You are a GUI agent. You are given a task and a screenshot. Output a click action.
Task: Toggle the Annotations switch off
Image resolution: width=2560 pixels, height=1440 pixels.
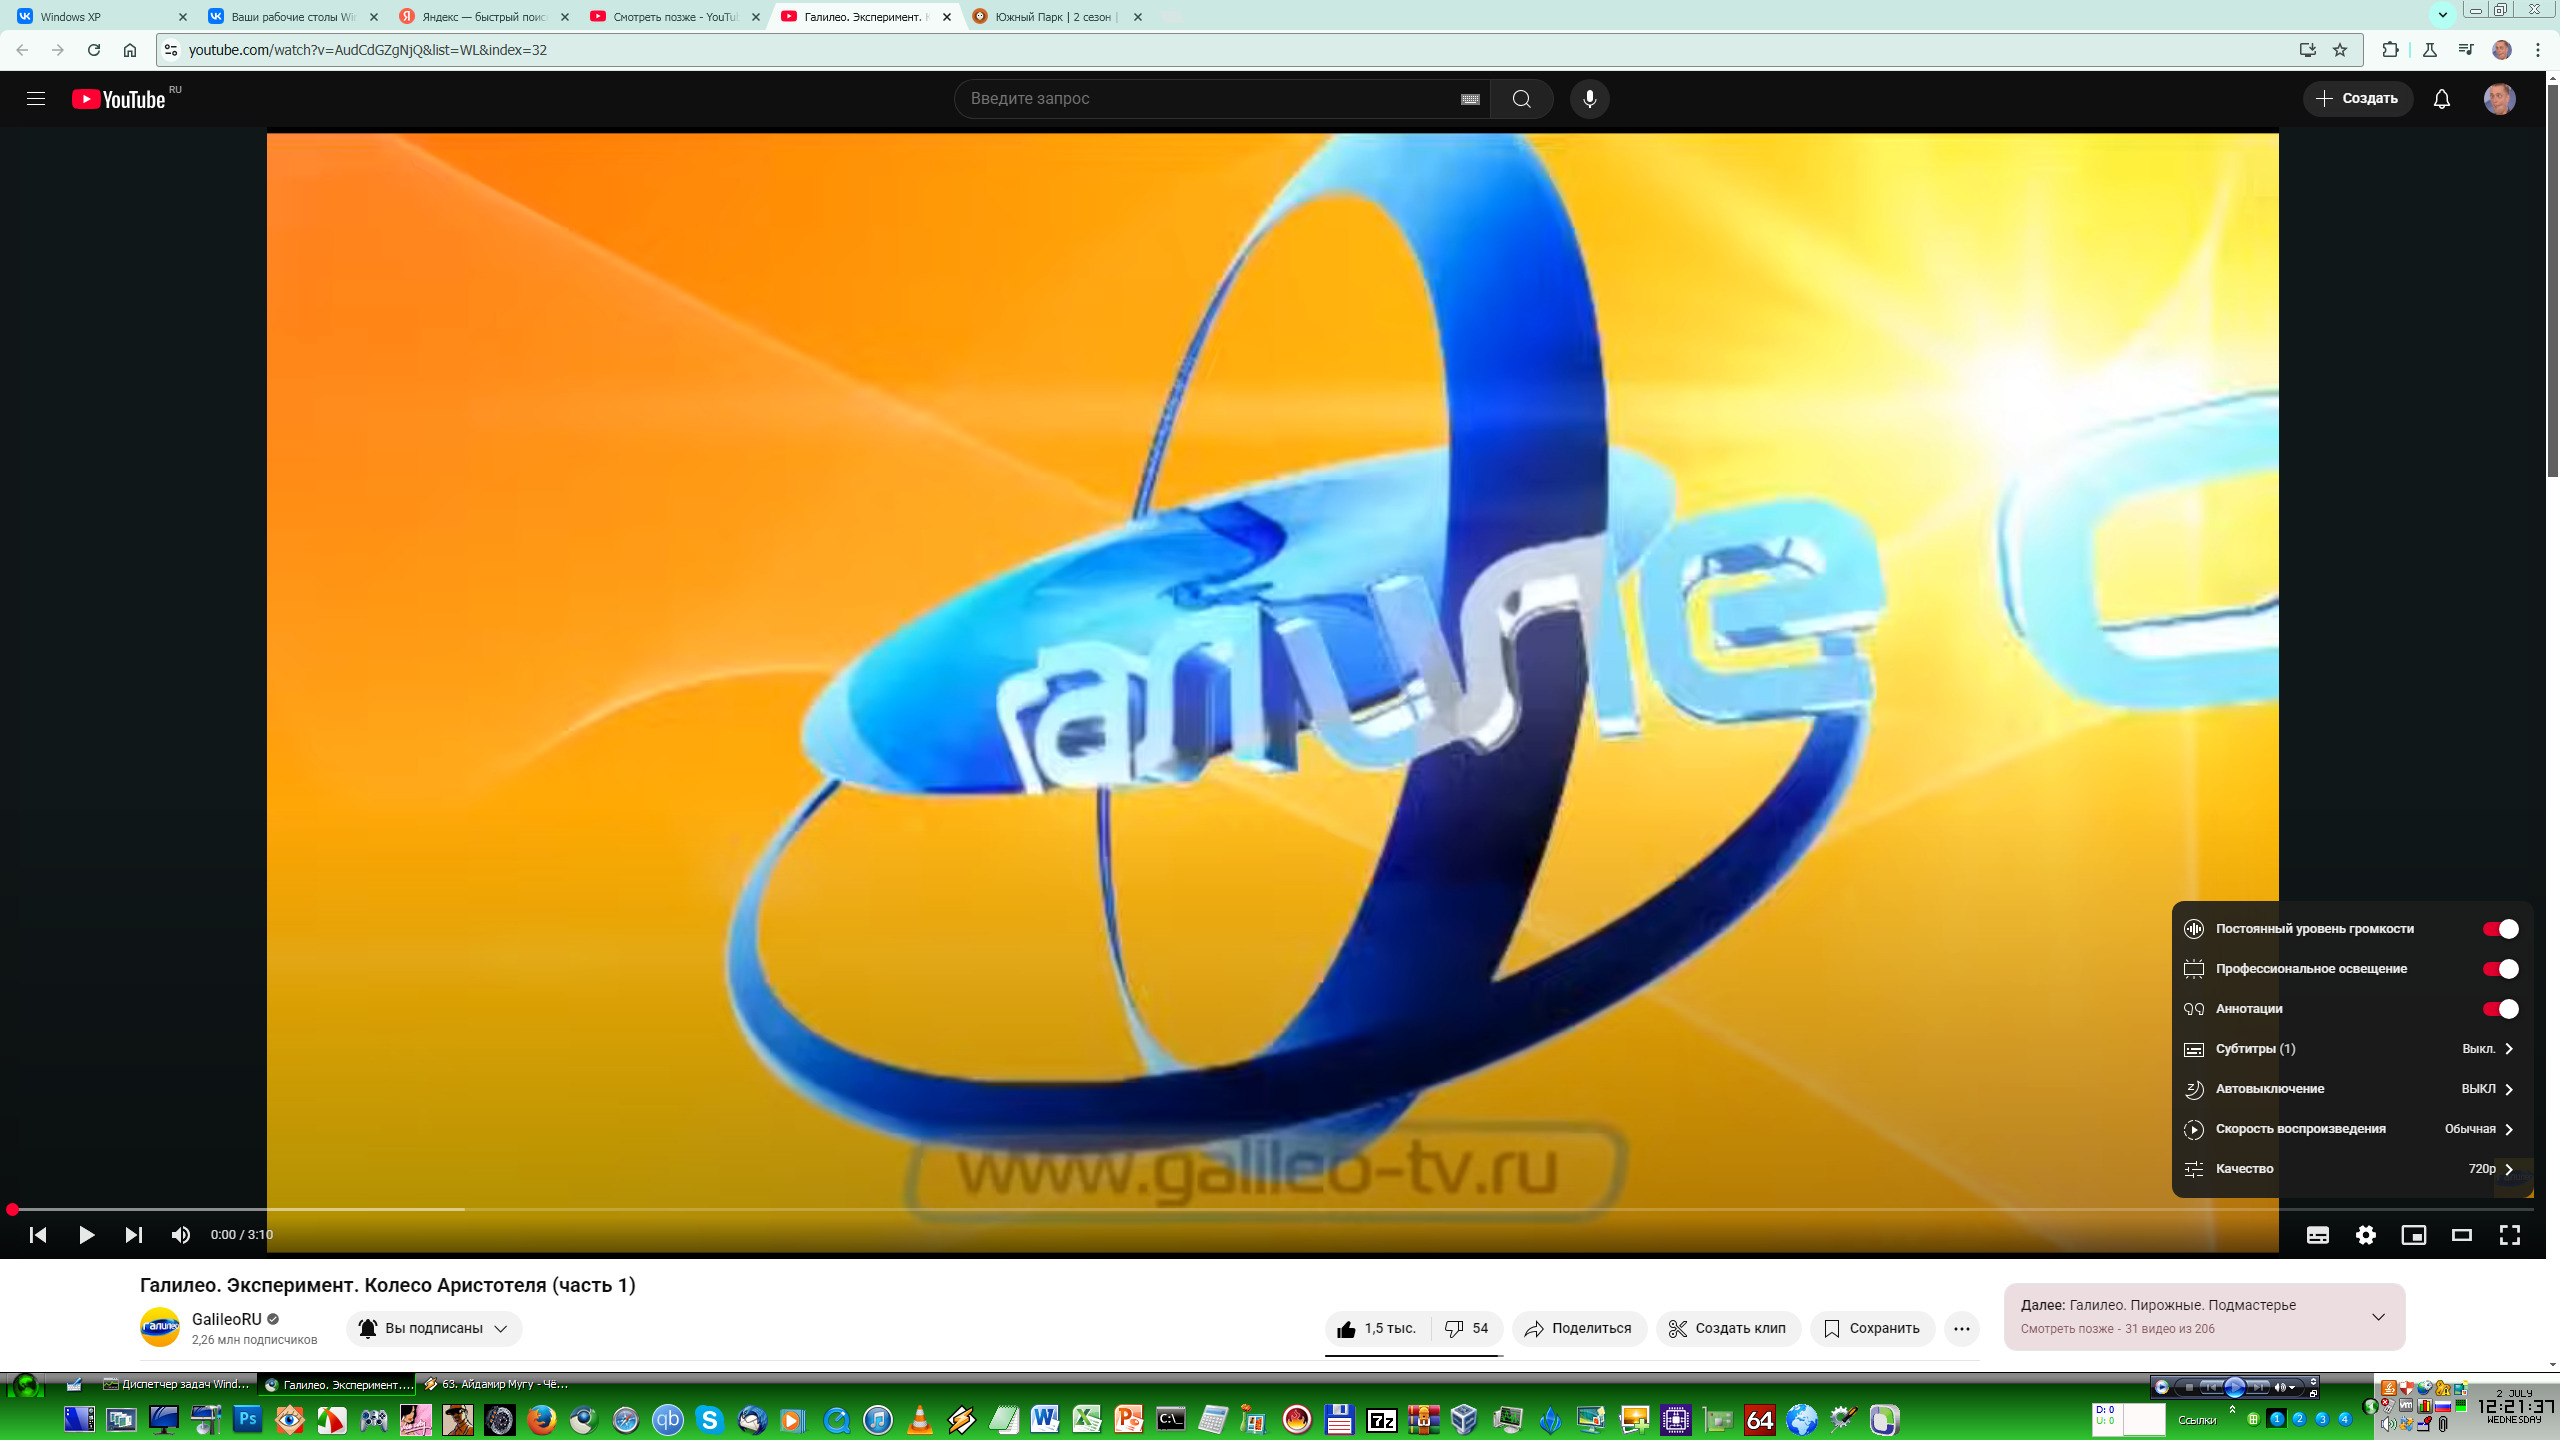point(2500,1009)
